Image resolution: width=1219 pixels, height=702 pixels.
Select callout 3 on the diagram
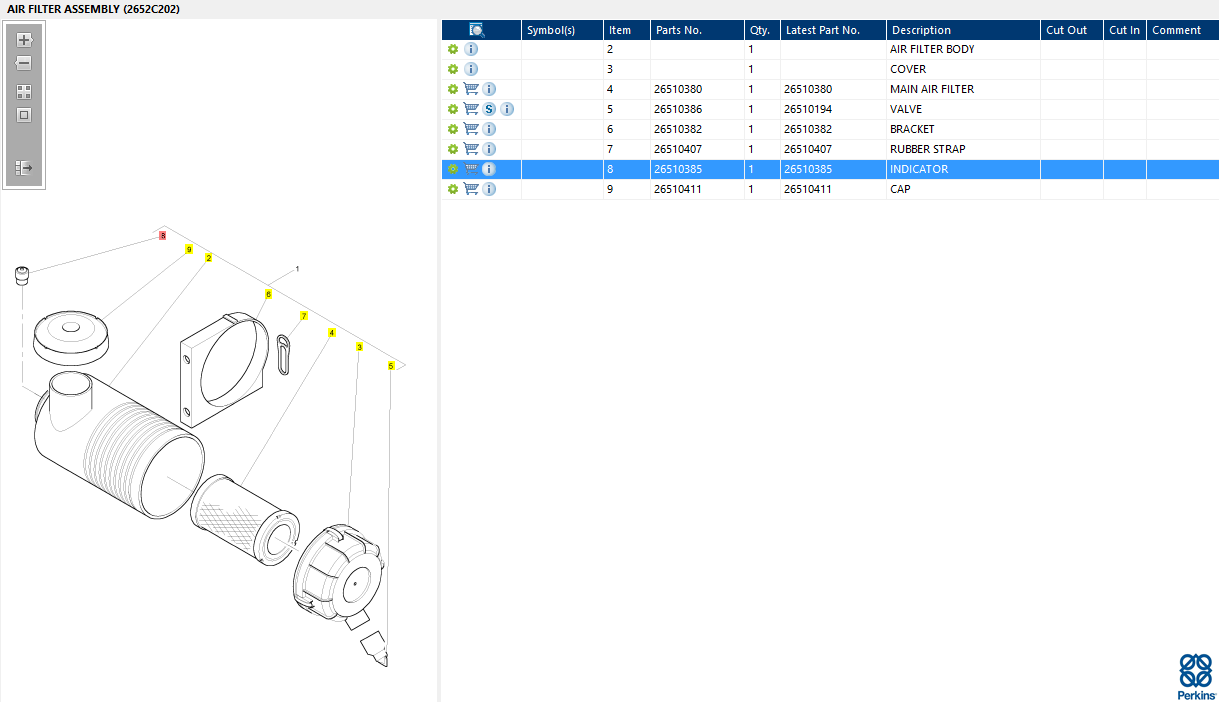coord(359,347)
